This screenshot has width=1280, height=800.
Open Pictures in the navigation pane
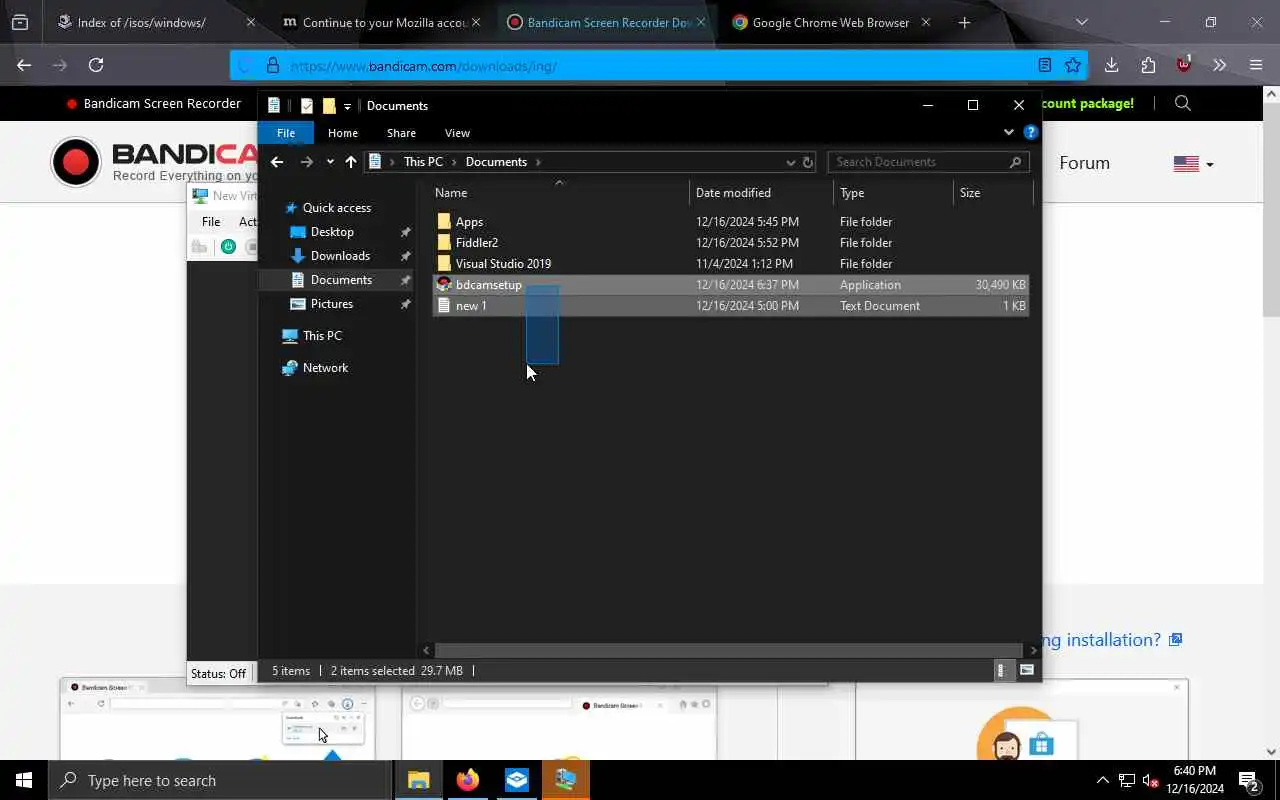(x=332, y=304)
